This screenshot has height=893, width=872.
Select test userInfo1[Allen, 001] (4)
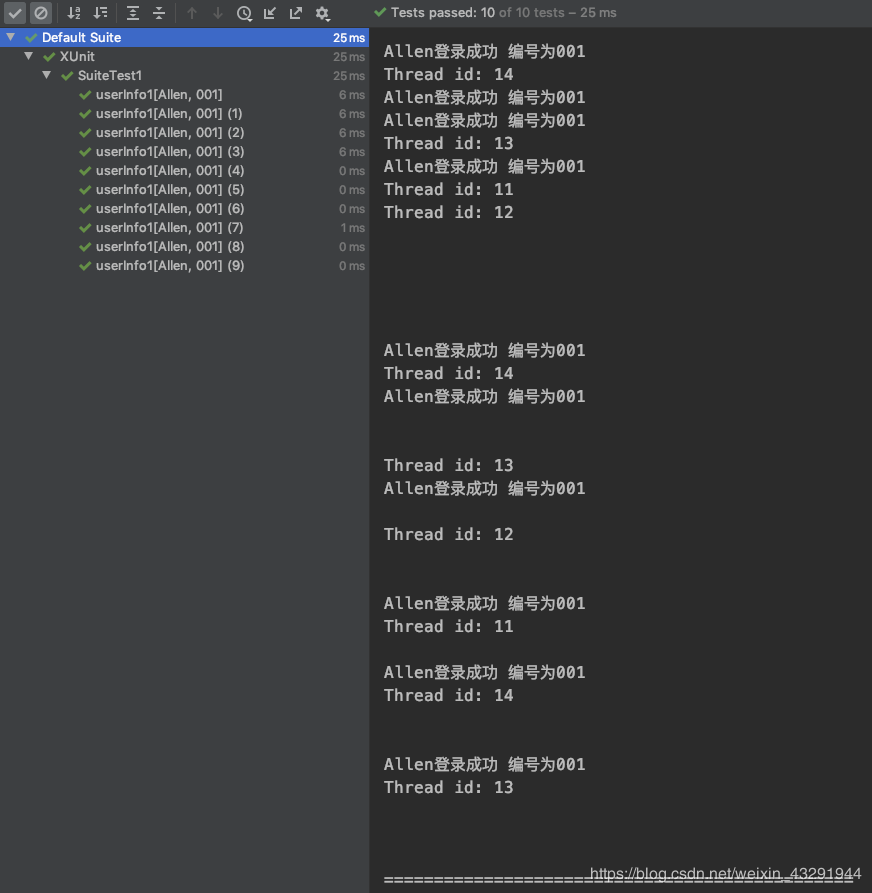[185, 170]
